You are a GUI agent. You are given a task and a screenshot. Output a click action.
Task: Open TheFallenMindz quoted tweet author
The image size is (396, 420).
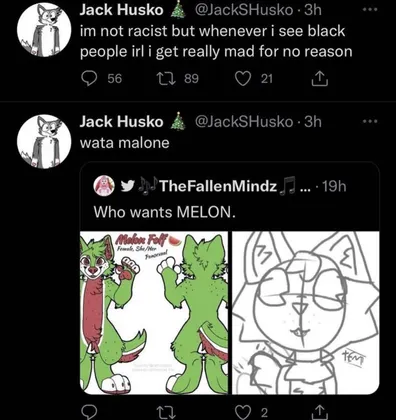pos(219,186)
